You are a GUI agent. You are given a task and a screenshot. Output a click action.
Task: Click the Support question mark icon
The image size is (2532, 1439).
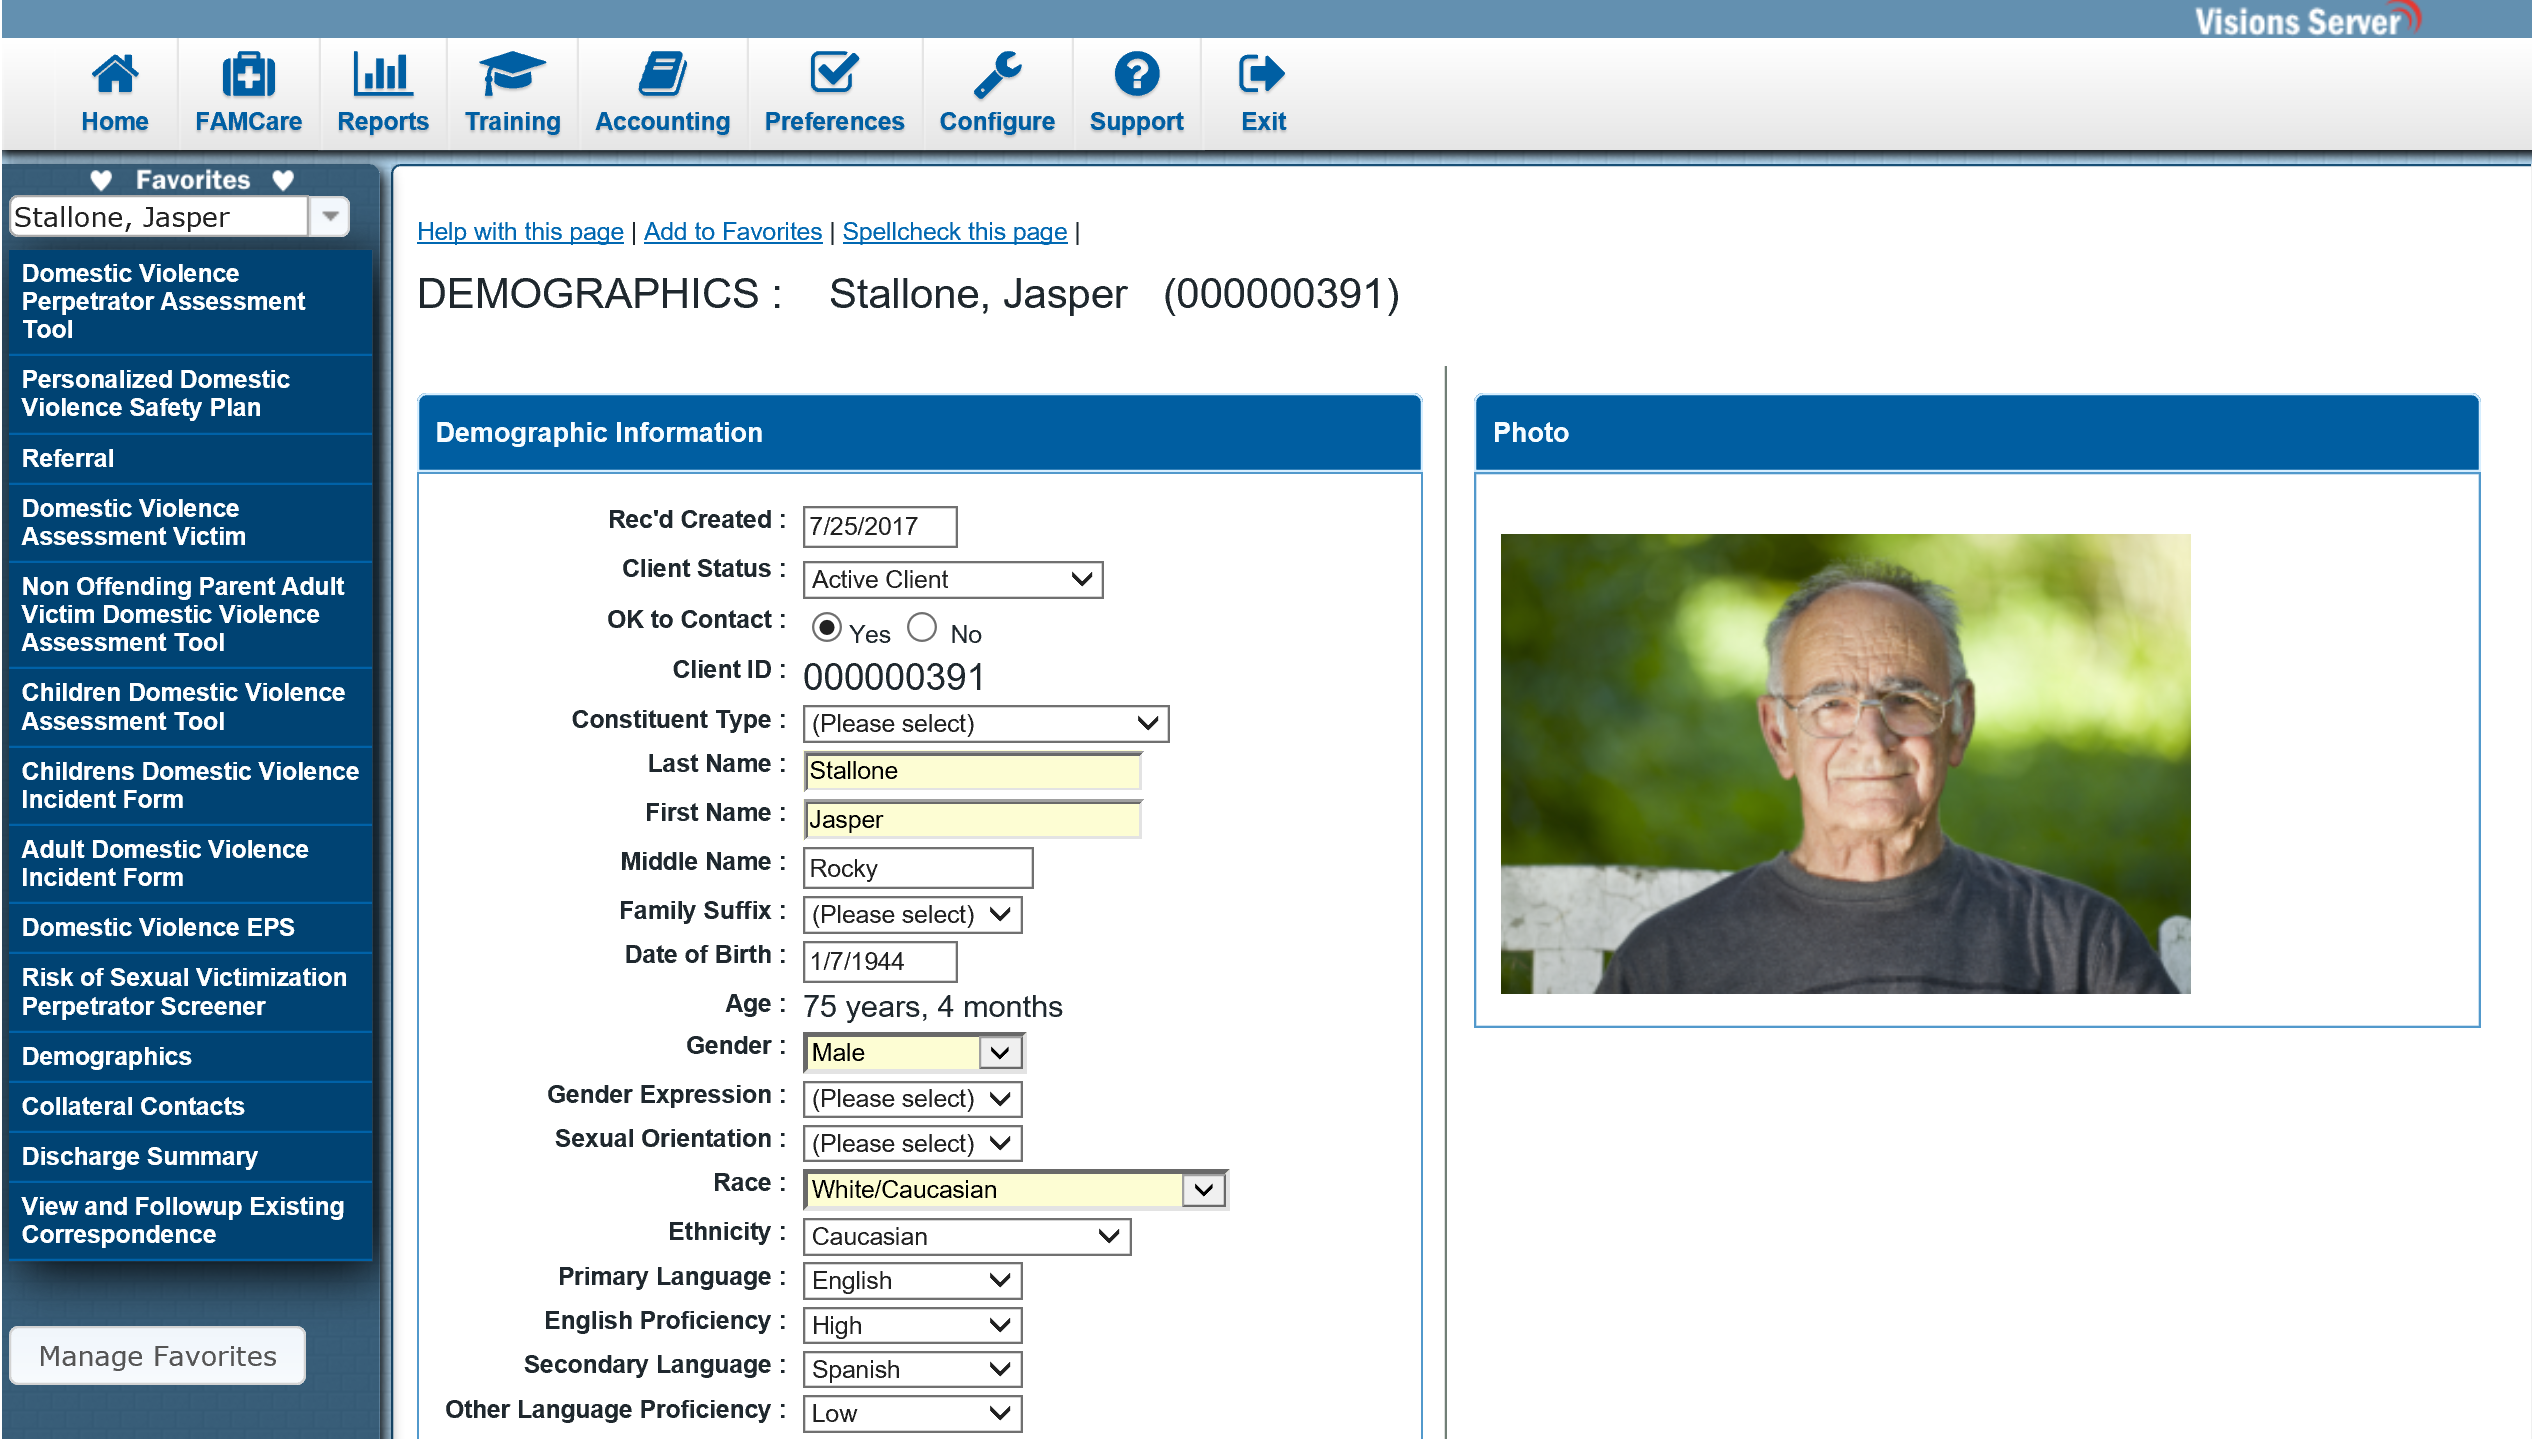[1136, 75]
